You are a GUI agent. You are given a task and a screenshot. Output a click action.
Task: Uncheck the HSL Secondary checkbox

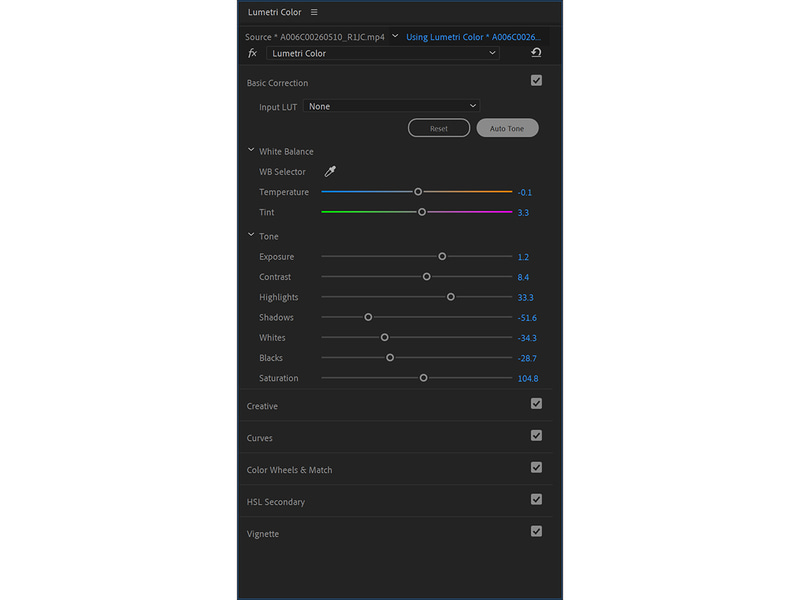tap(536, 499)
